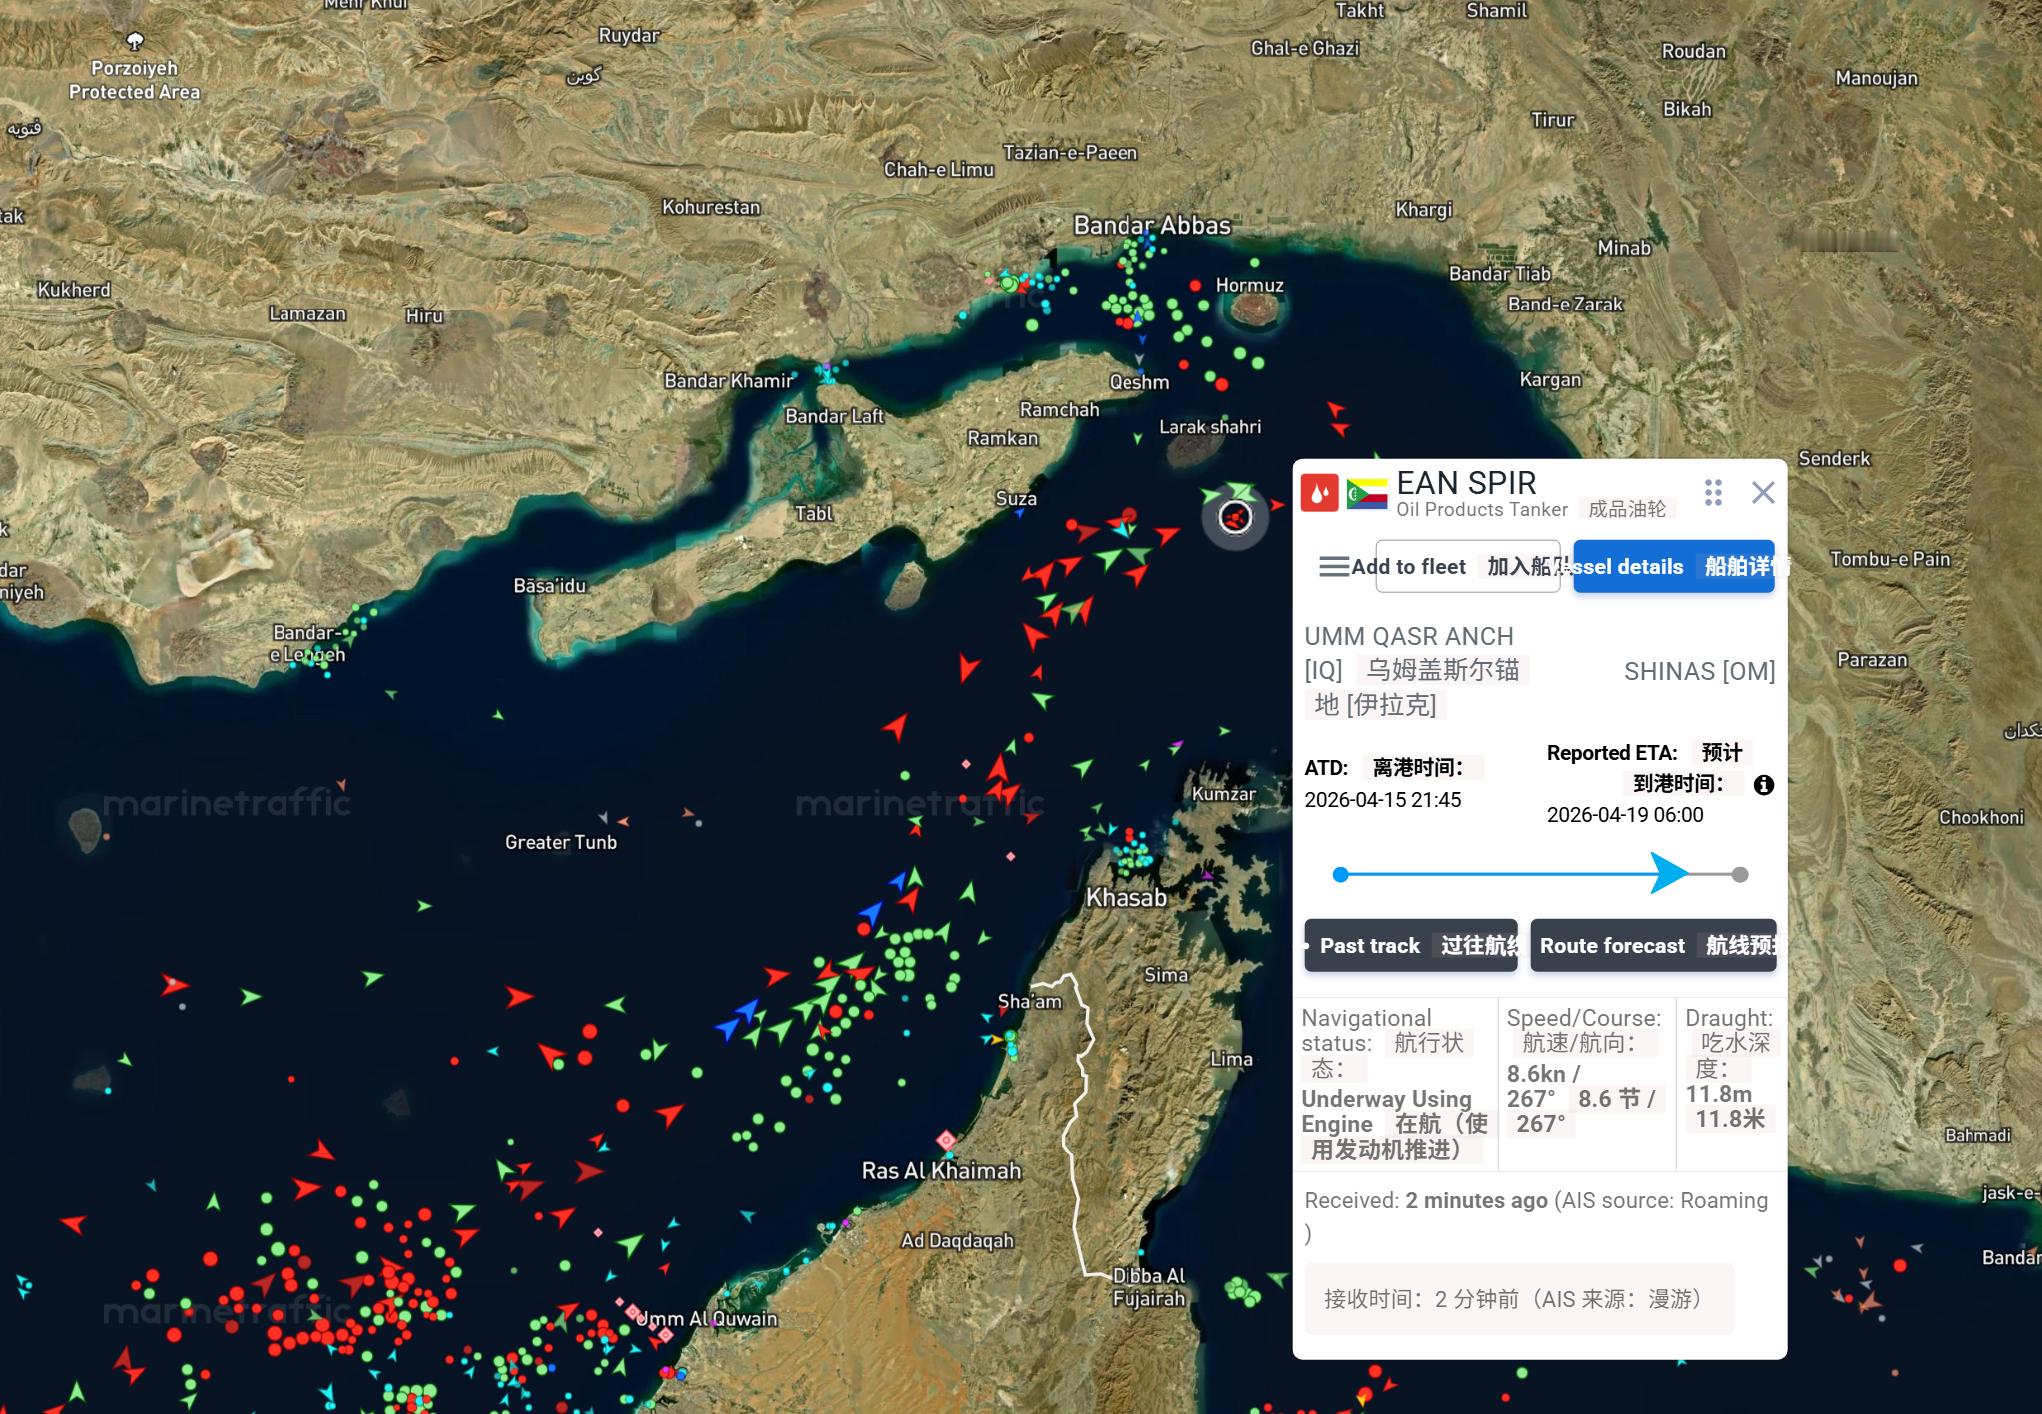Close the EAN SPIR vessel popup

tap(1763, 492)
